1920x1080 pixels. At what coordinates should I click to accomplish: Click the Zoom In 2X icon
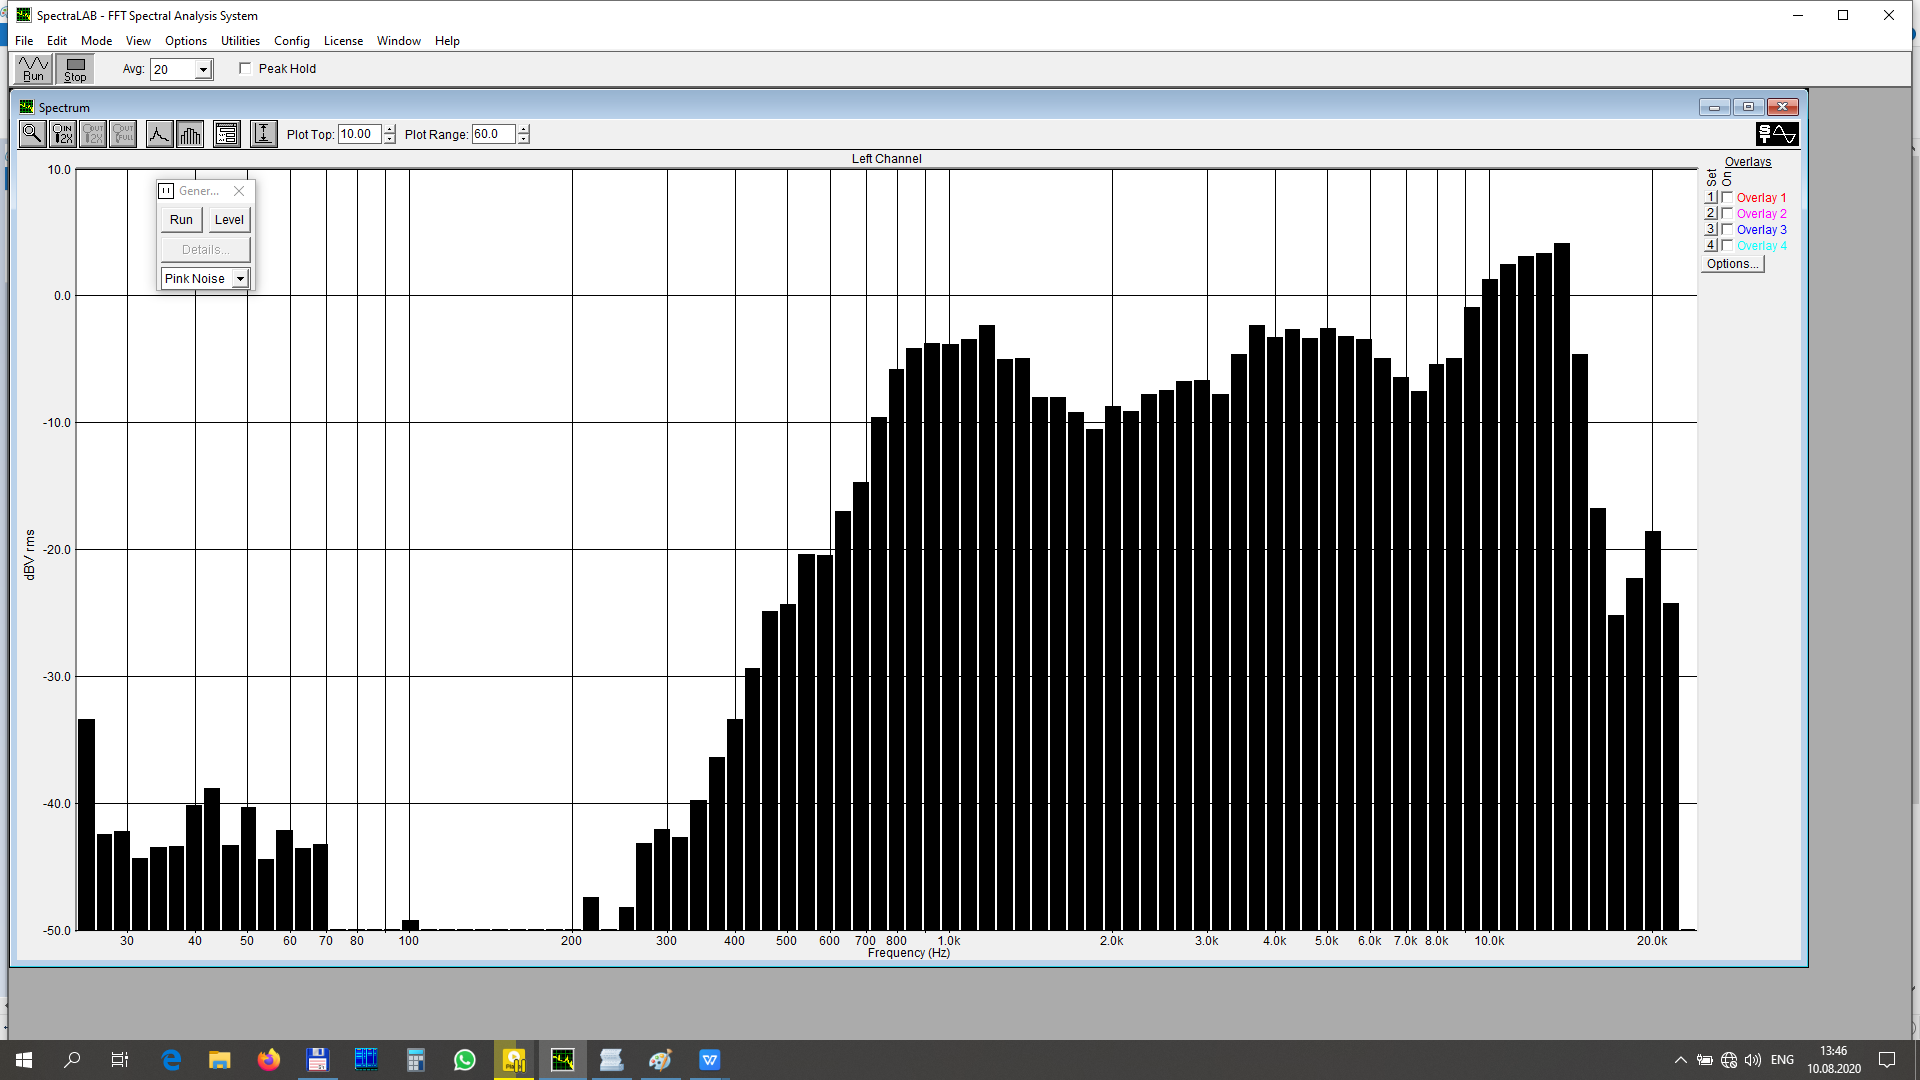(62, 134)
